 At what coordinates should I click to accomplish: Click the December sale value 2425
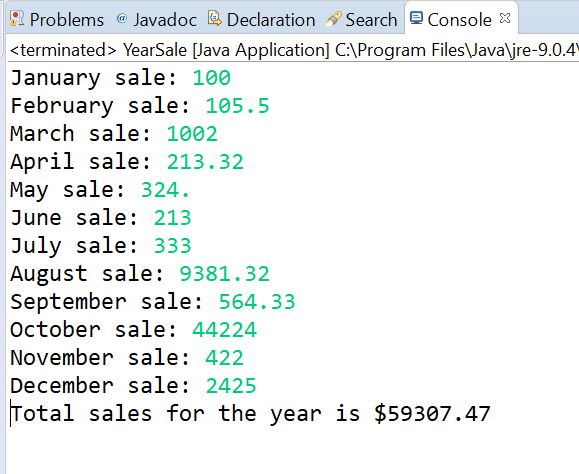231,386
